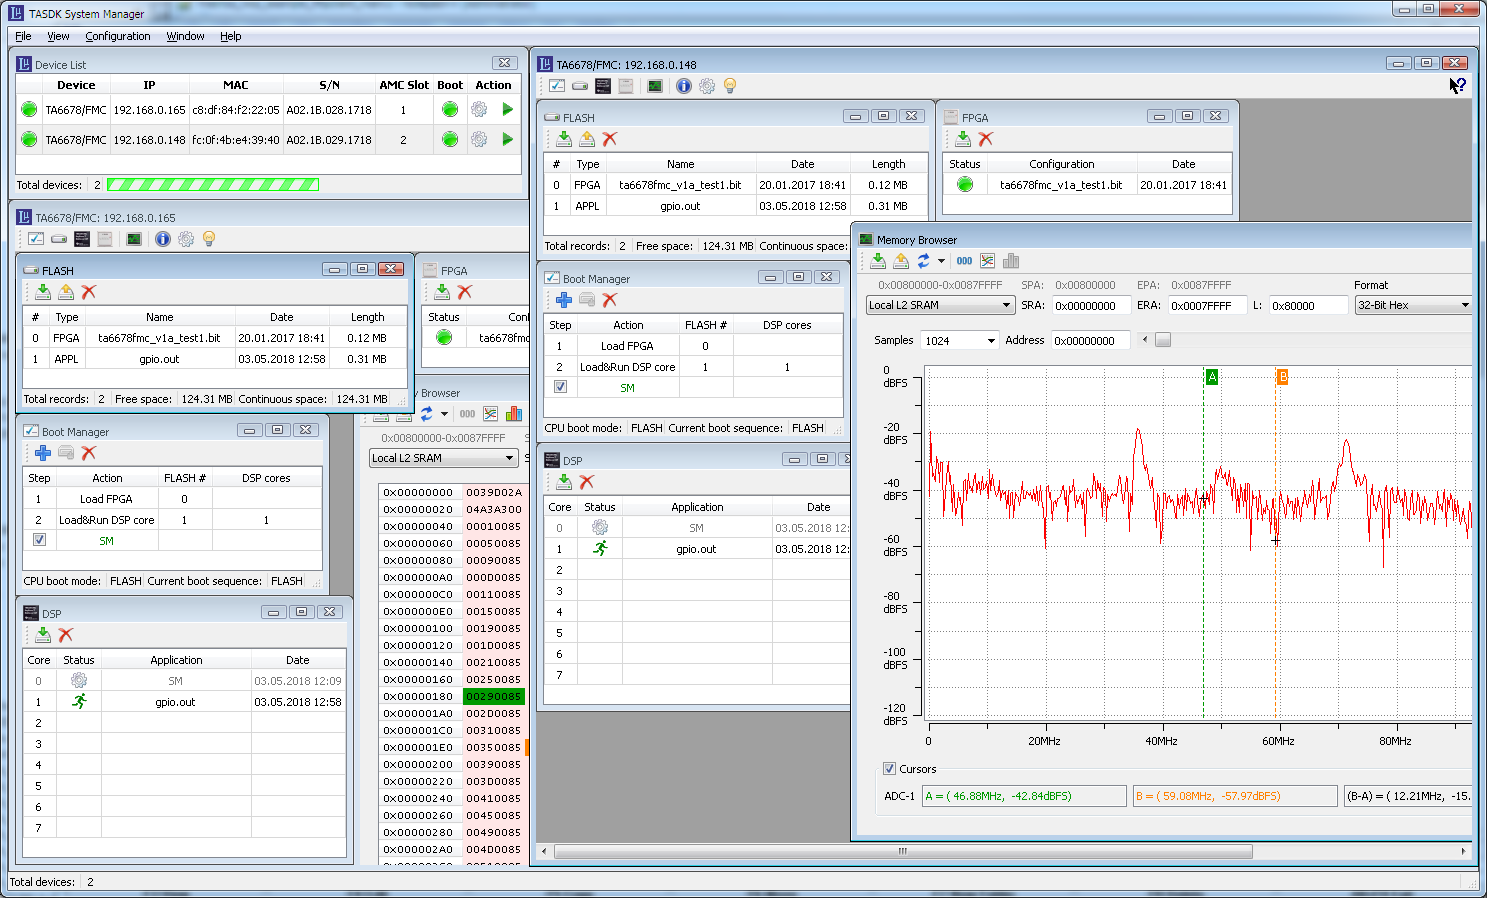This screenshot has height=898, width=1487.
Task: Add a boot step with the blue plus in the 192.168.0.148 Boot Manager
Action: pos(564,300)
